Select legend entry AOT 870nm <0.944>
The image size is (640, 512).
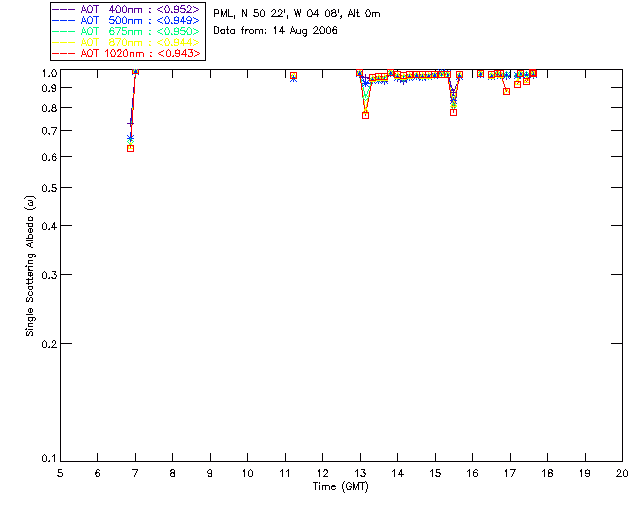pos(127,42)
